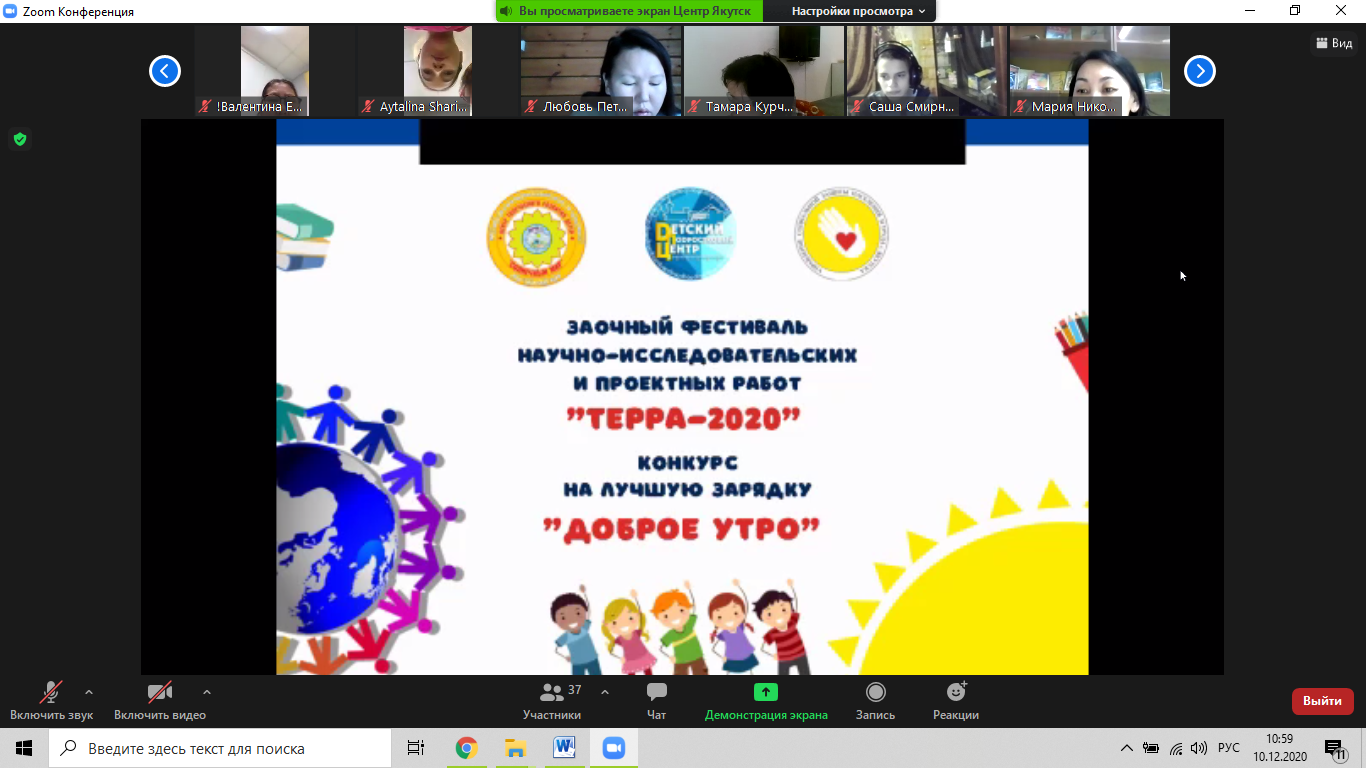The width and height of the screenshot is (1366, 768).
Task: Open File Explorer from taskbar
Action: 515,748
